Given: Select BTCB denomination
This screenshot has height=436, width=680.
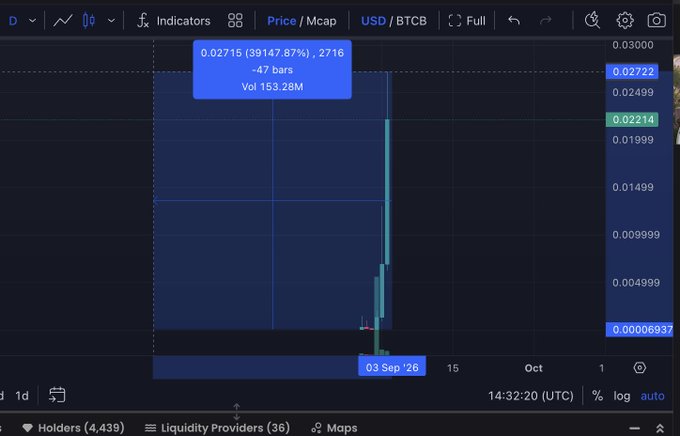Looking at the screenshot, I should pos(411,21).
